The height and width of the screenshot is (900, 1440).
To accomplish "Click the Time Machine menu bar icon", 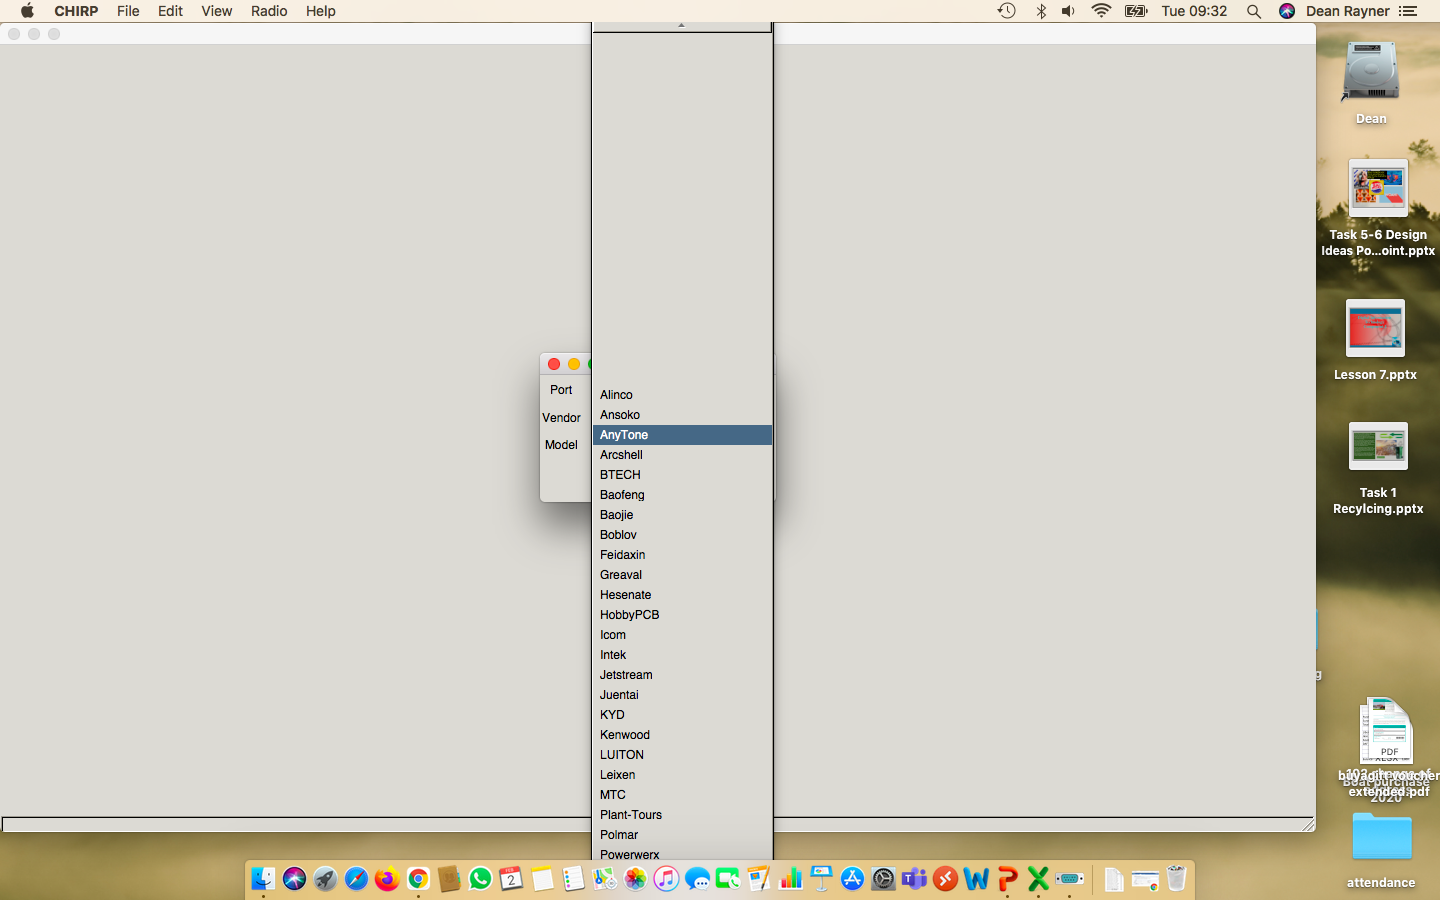I will 1007,11.
